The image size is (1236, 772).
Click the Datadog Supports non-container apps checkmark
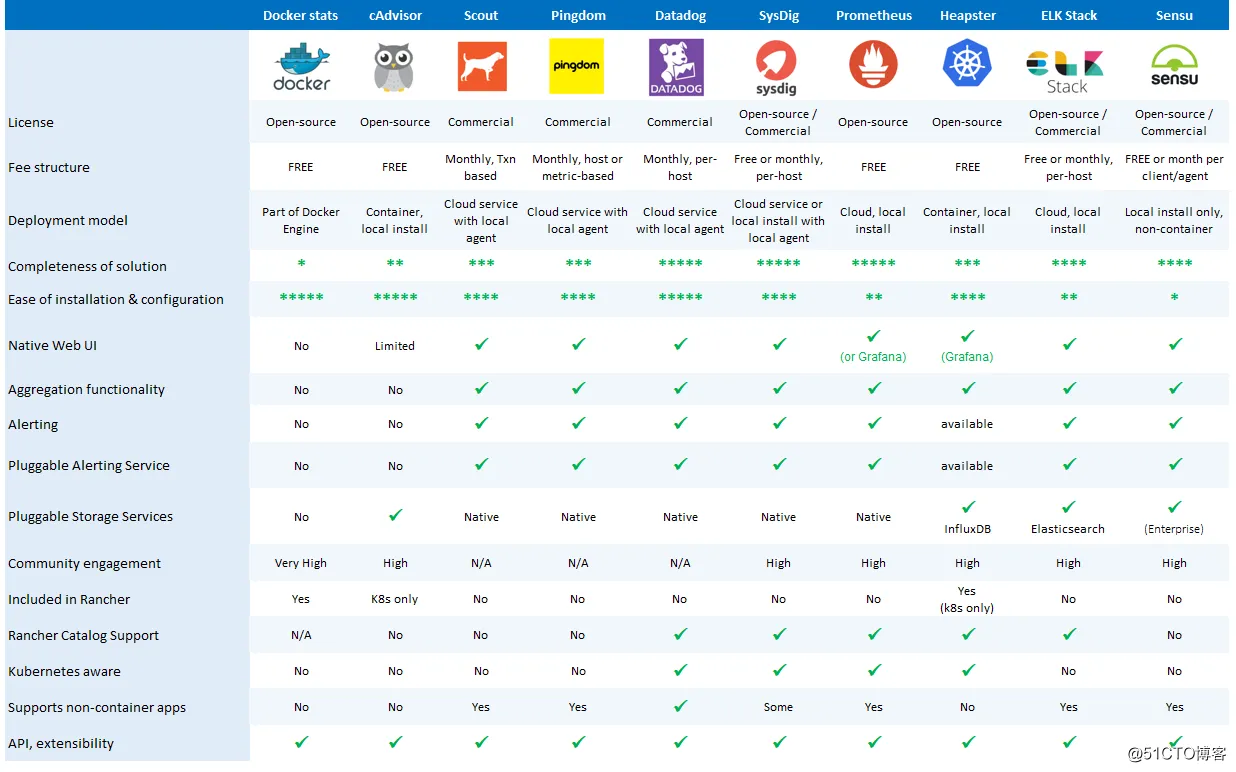pos(680,706)
